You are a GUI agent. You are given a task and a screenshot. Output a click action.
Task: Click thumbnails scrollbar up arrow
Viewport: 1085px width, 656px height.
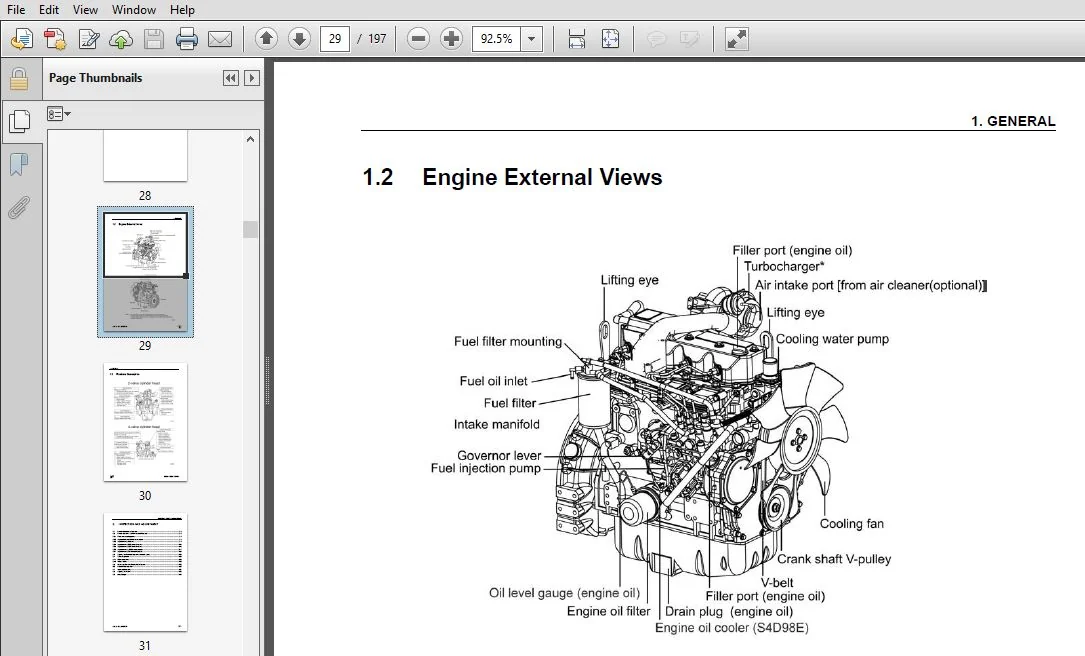pos(250,139)
